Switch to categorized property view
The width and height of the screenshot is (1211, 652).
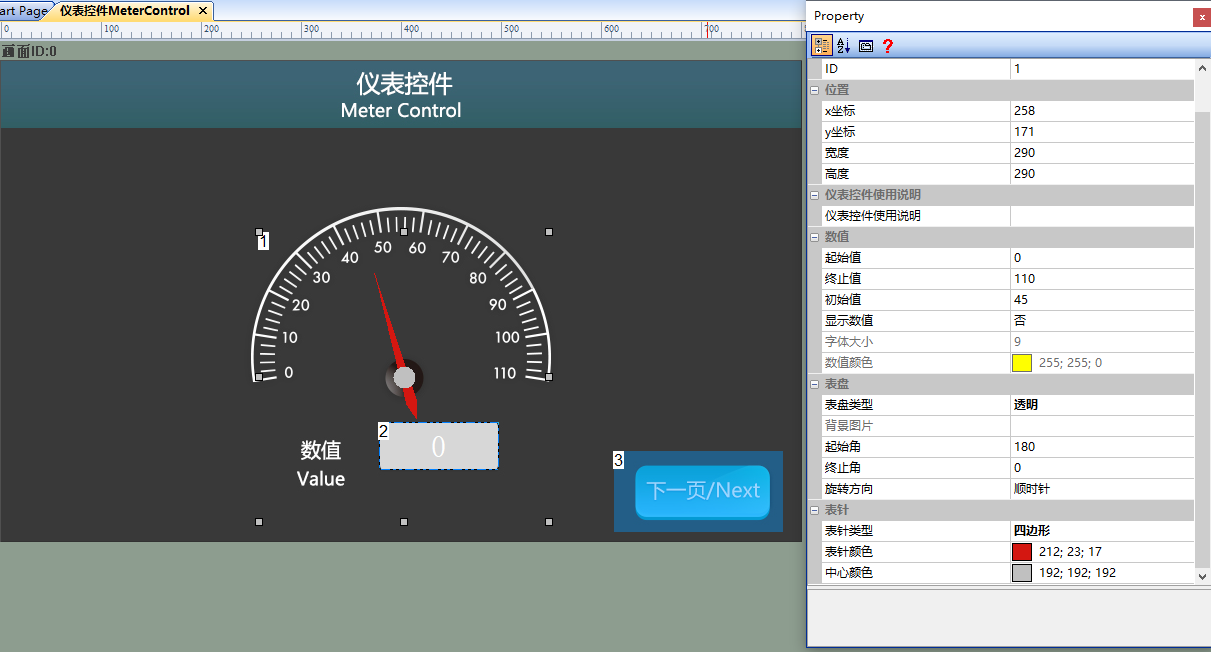coord(822,46)
